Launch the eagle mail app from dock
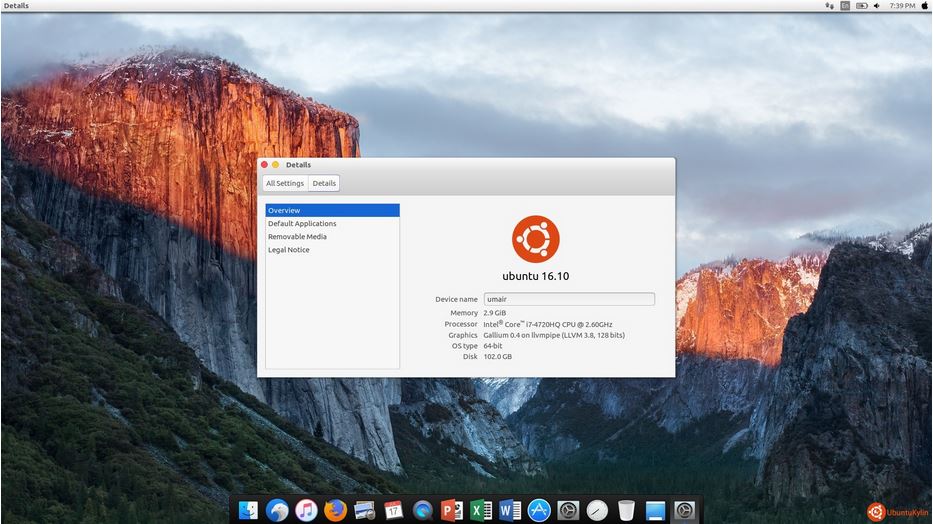This screenshot has width=933, height=524. tap(277, 510)
